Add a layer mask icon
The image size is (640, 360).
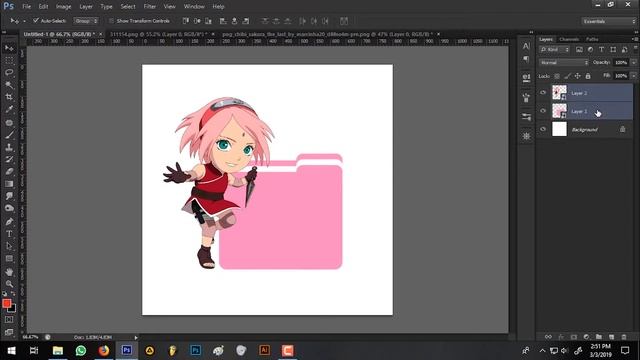574,337
